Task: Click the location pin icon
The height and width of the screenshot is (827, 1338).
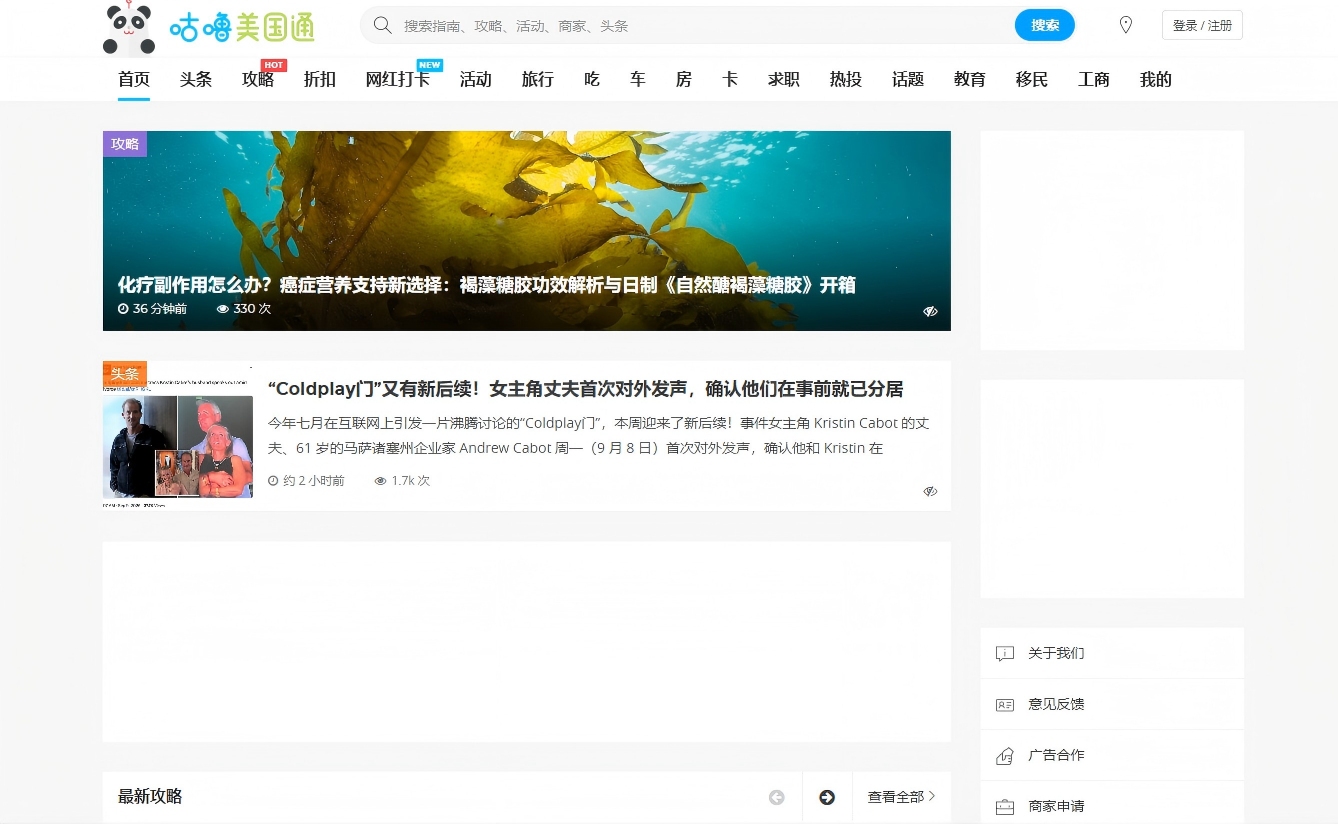Action: [1125, 25]
